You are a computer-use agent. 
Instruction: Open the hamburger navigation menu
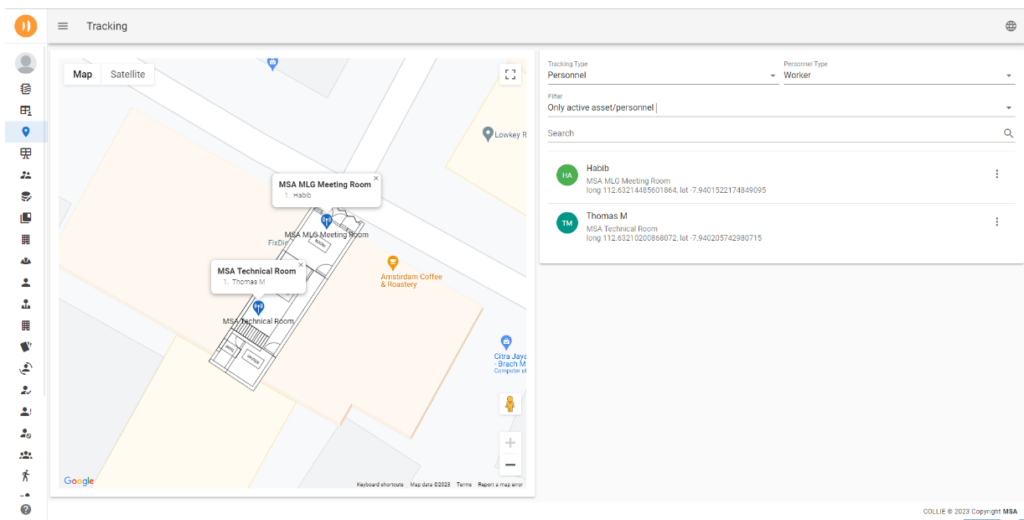pyautogui.click(x=63, y=26)
